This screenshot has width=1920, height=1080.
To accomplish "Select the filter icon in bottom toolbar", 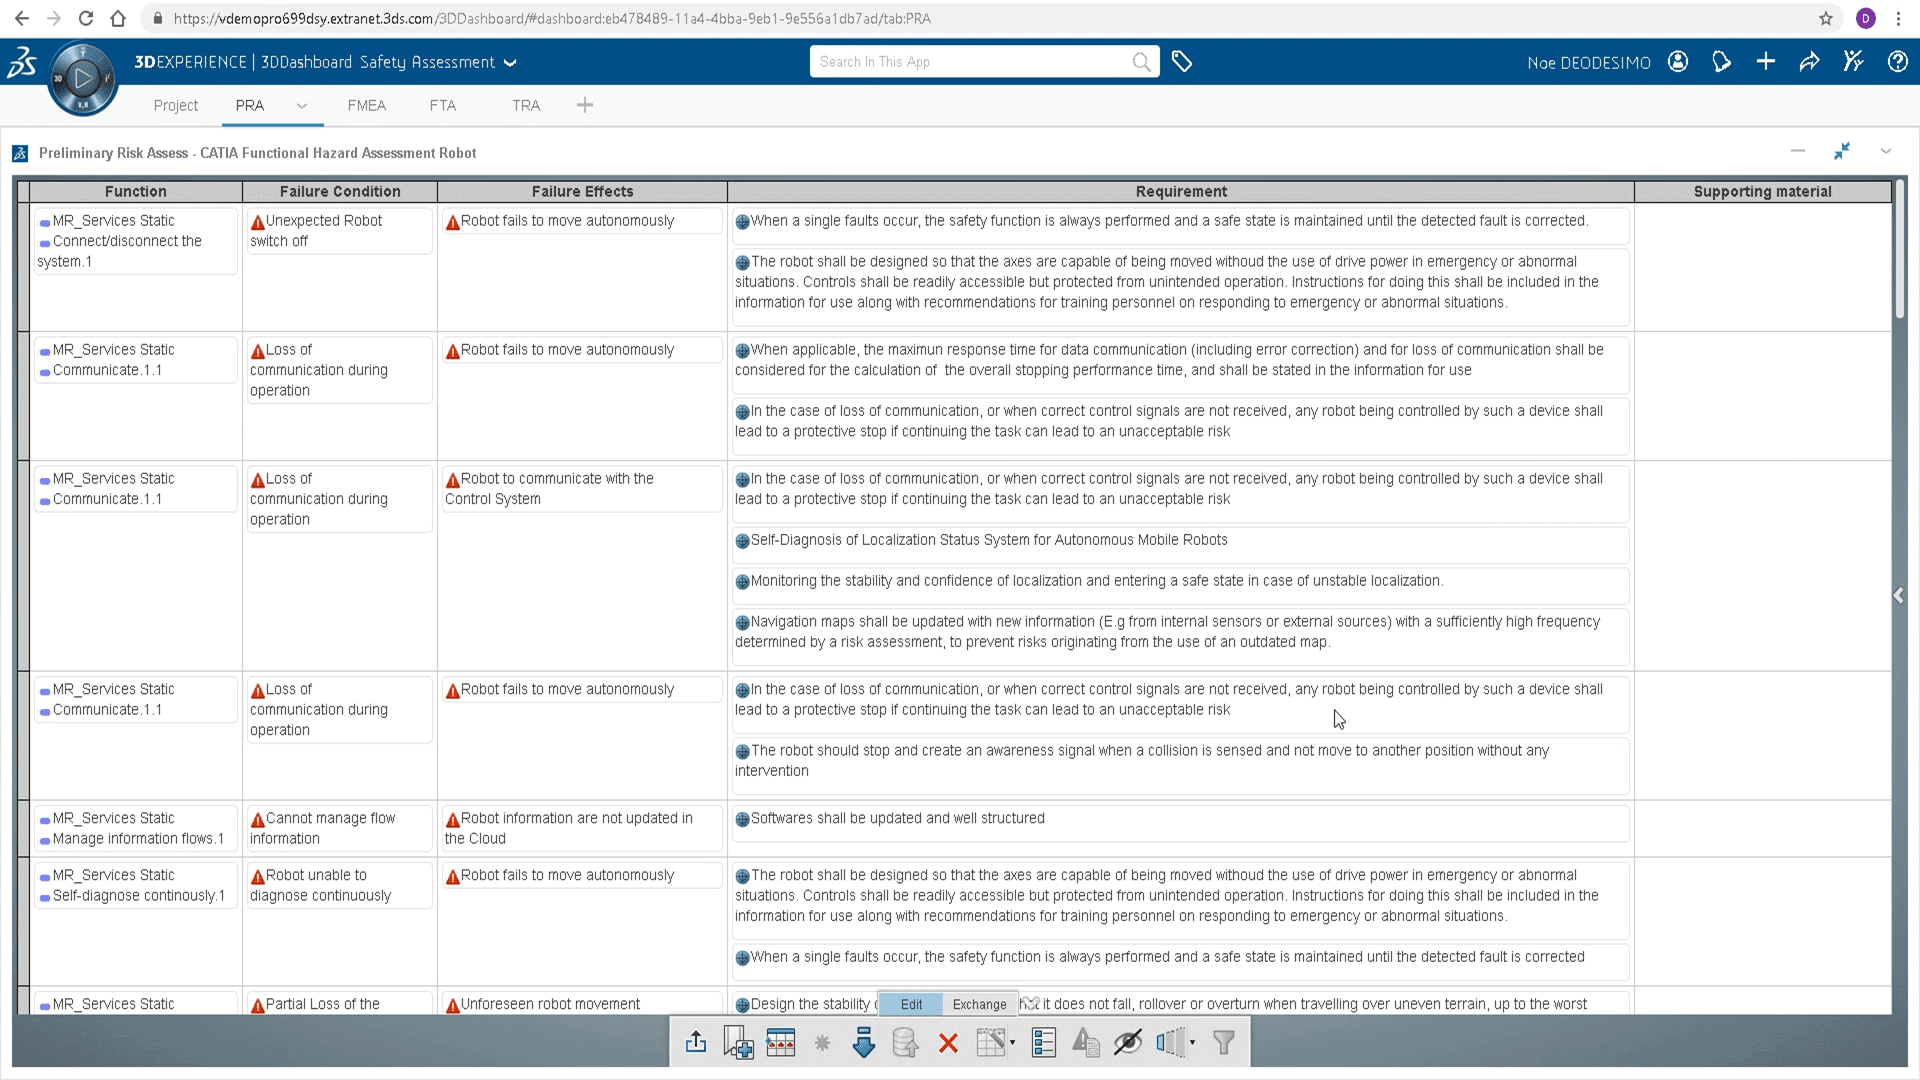I will pos(1224,1043).
